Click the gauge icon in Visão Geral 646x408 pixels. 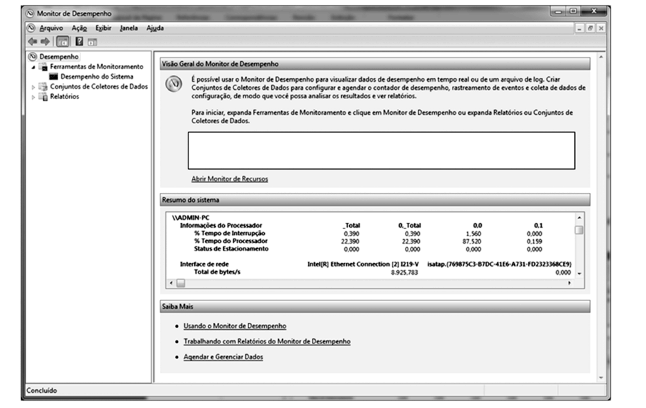[x=174, y=84]
